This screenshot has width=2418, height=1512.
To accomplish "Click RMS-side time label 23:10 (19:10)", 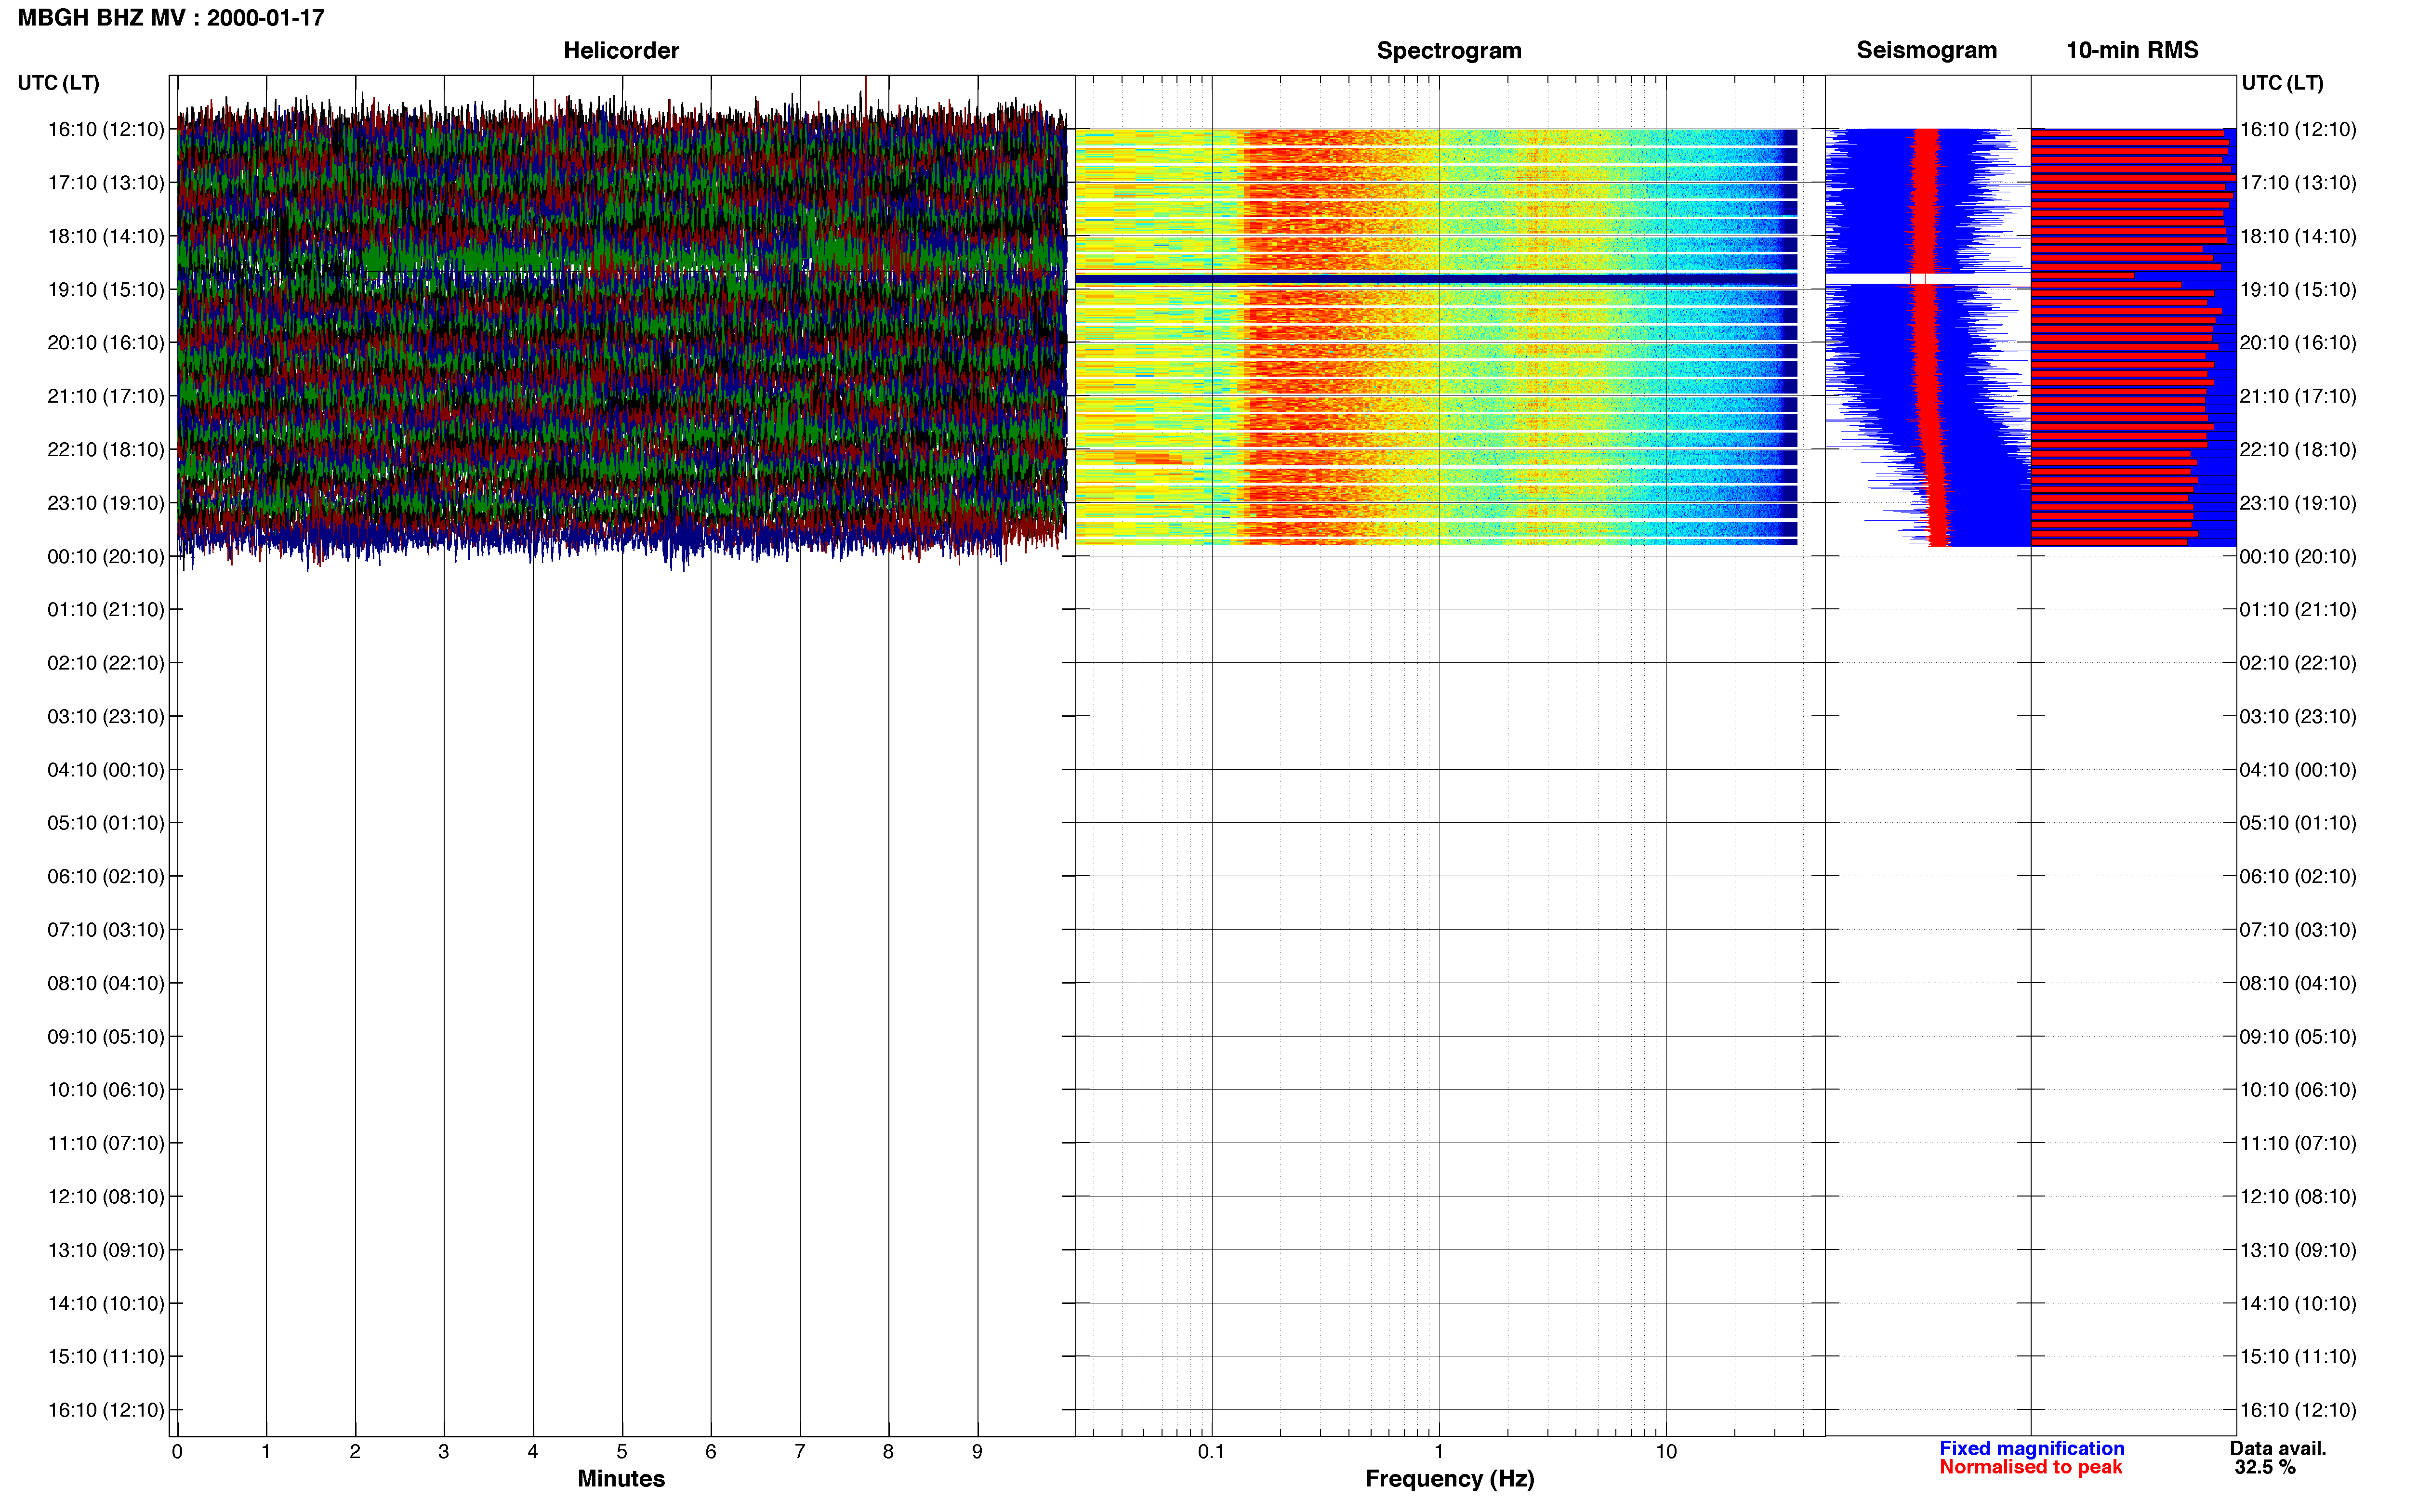I will pyautogui.click(x=2298, y=503).
